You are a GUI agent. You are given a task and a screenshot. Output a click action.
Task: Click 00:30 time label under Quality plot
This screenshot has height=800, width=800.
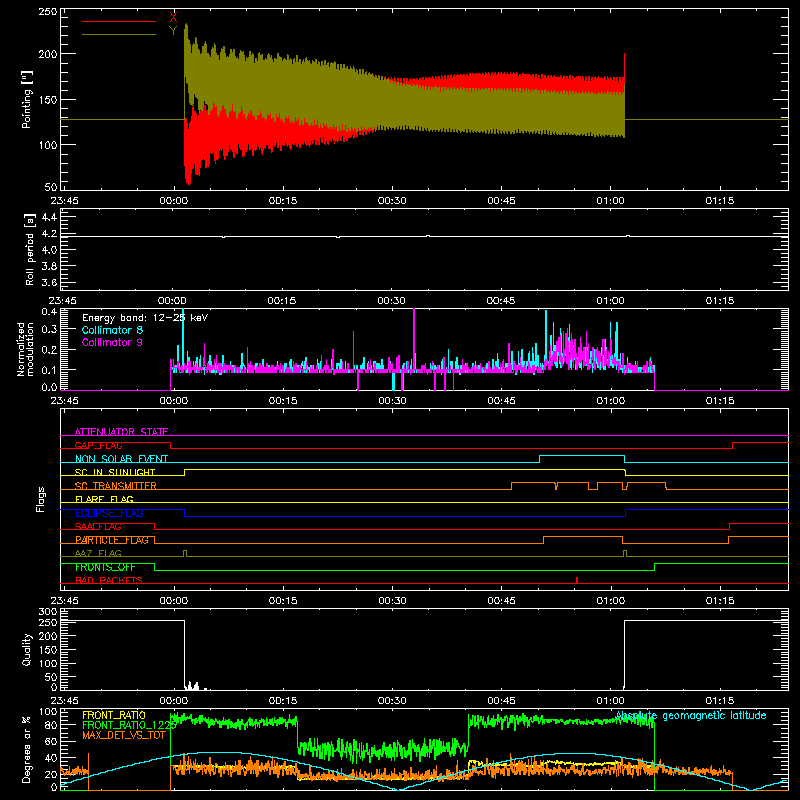pos(392,701)
